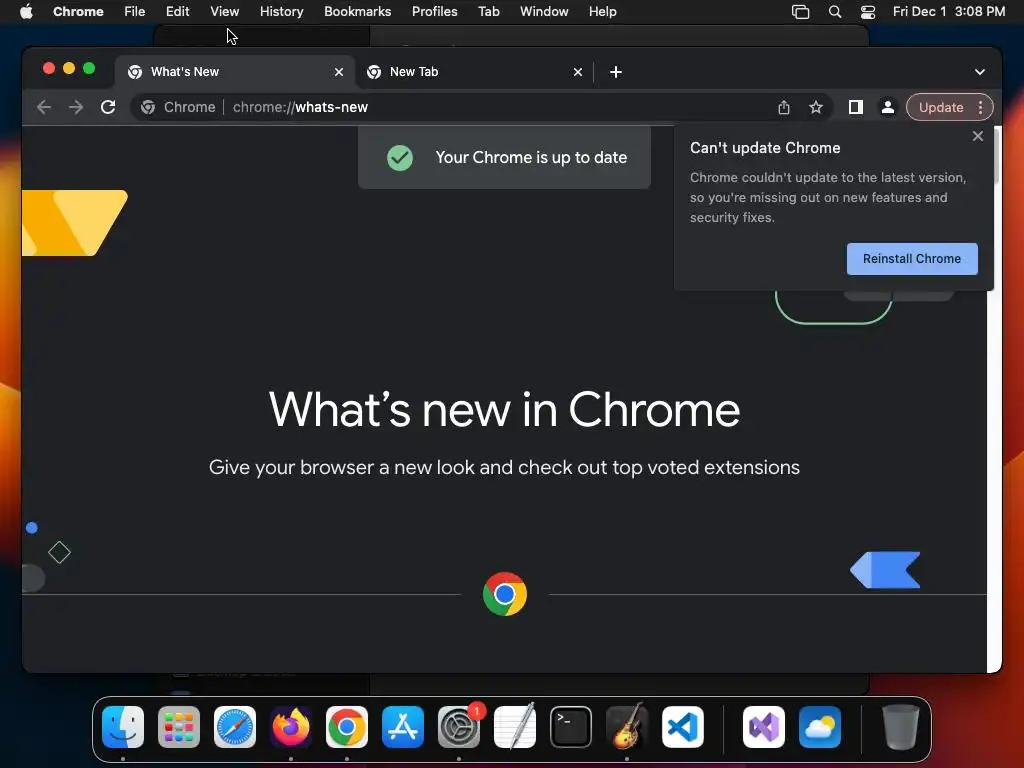Open a new tab with the plus button
This screenshot has height=768, width=1024.
point(616,72)
